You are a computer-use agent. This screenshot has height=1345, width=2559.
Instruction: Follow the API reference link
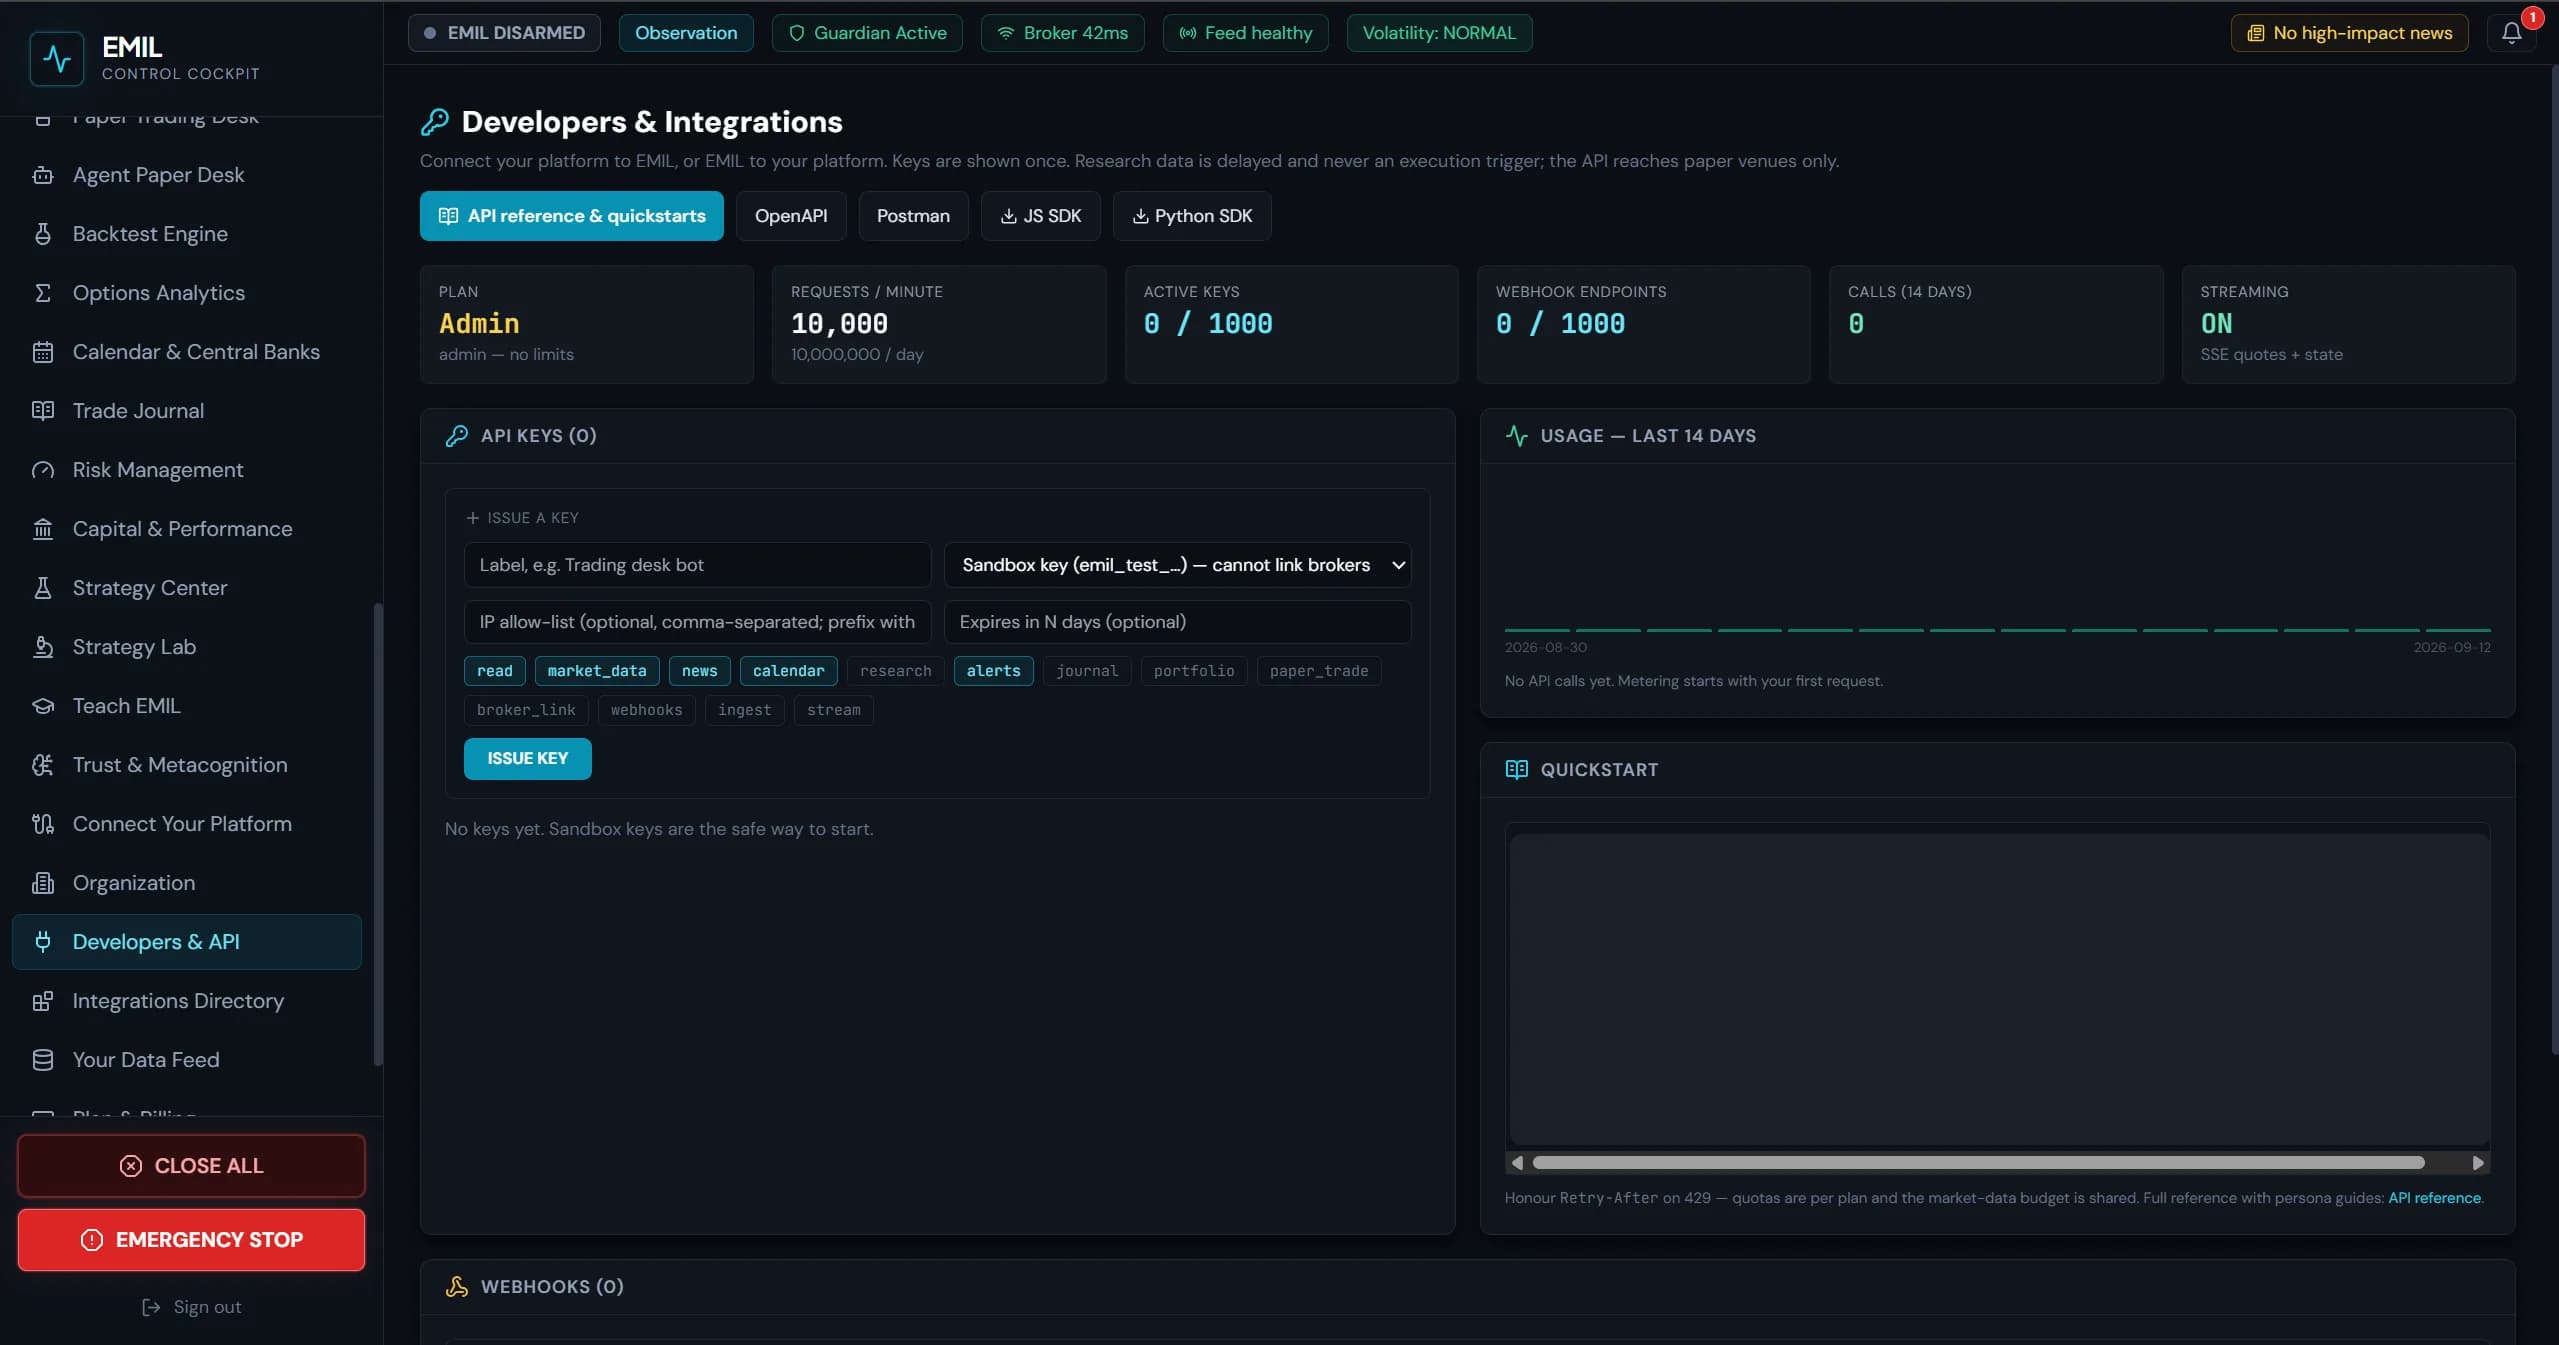tap(2434, 1198)
